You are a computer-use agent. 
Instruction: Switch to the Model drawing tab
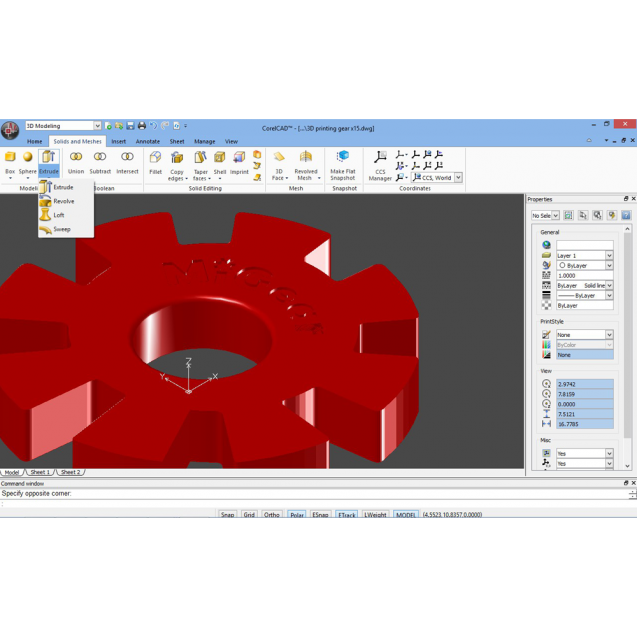12,472
